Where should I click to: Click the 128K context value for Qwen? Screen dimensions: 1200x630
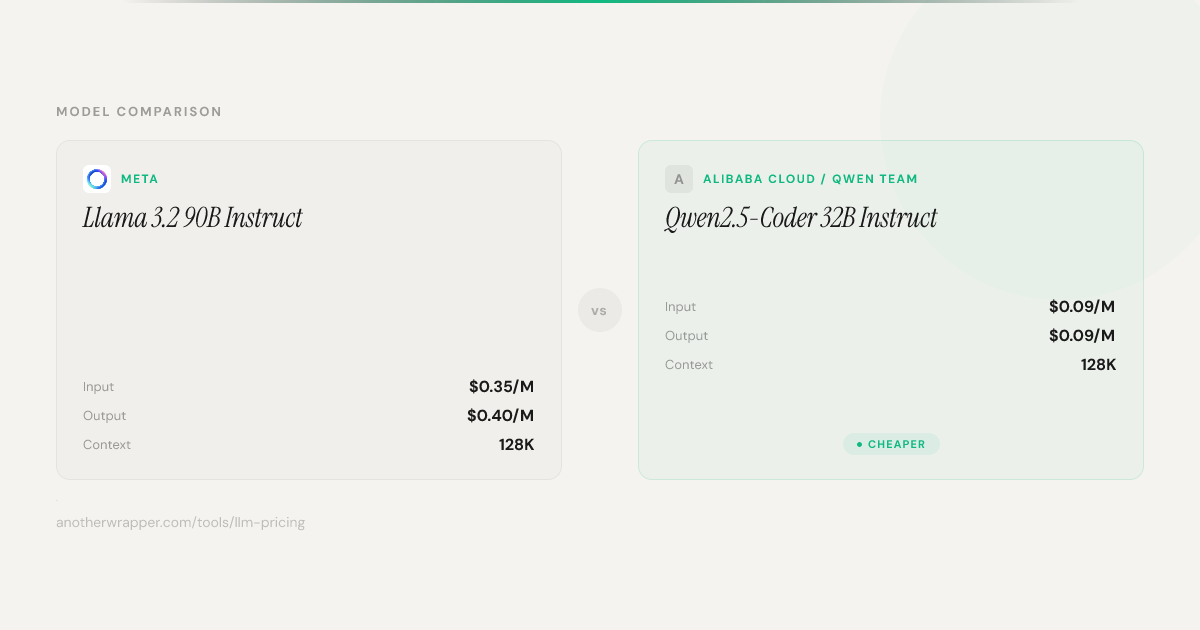(x=1098, y=365)
